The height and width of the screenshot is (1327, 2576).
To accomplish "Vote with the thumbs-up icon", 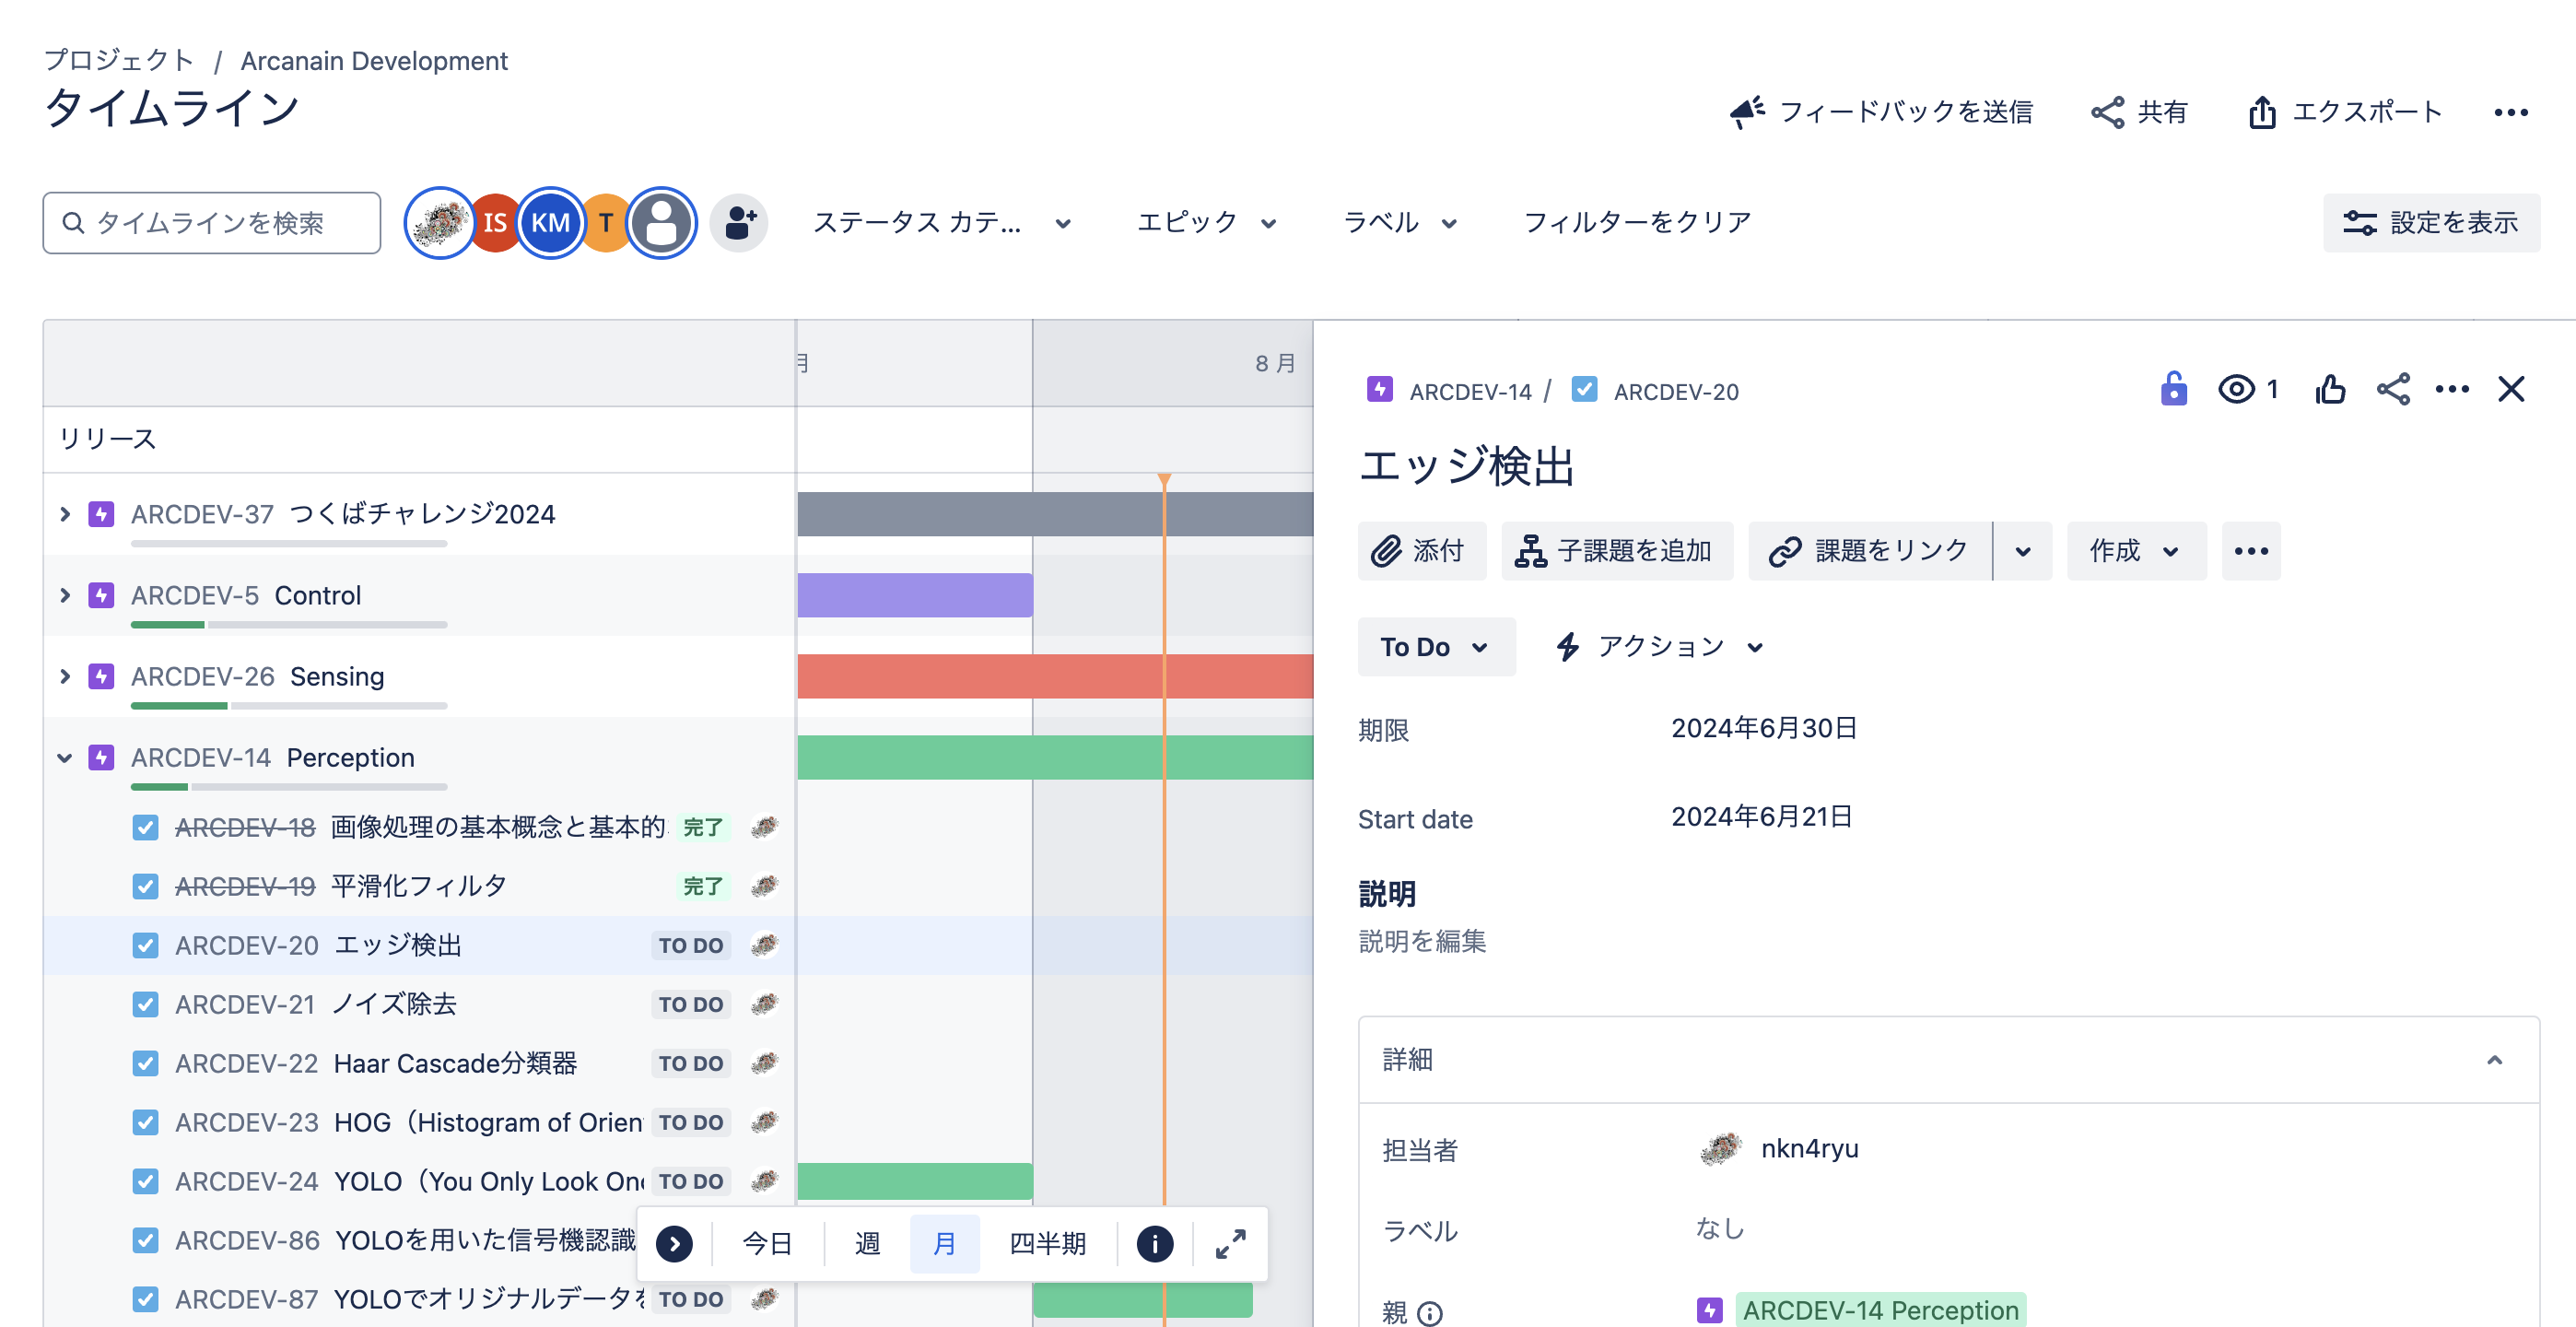I will click(x=2330, y=390).
